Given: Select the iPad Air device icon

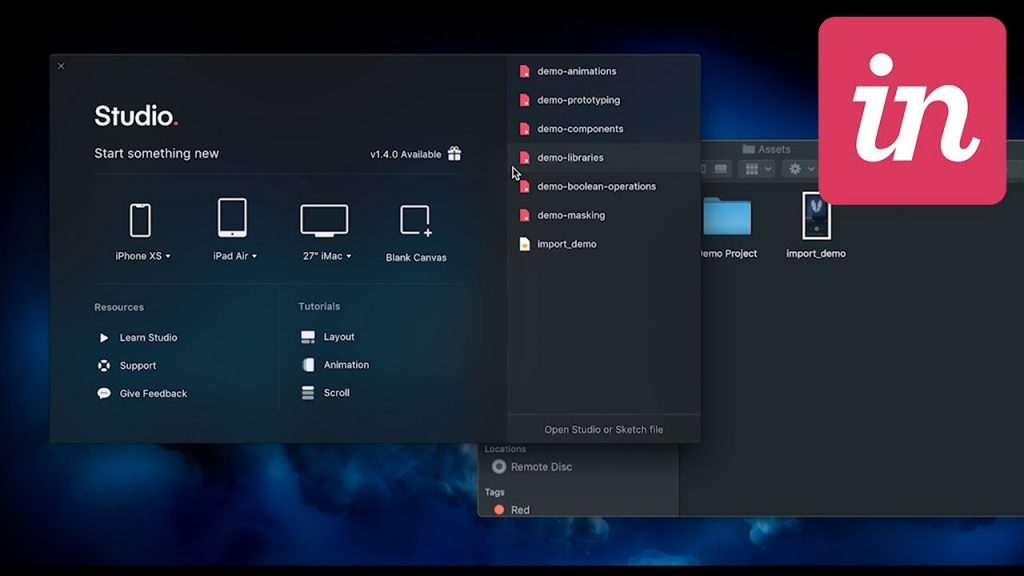Looking at the screenshot, I should pyautogui.click(x=232, y=217).
